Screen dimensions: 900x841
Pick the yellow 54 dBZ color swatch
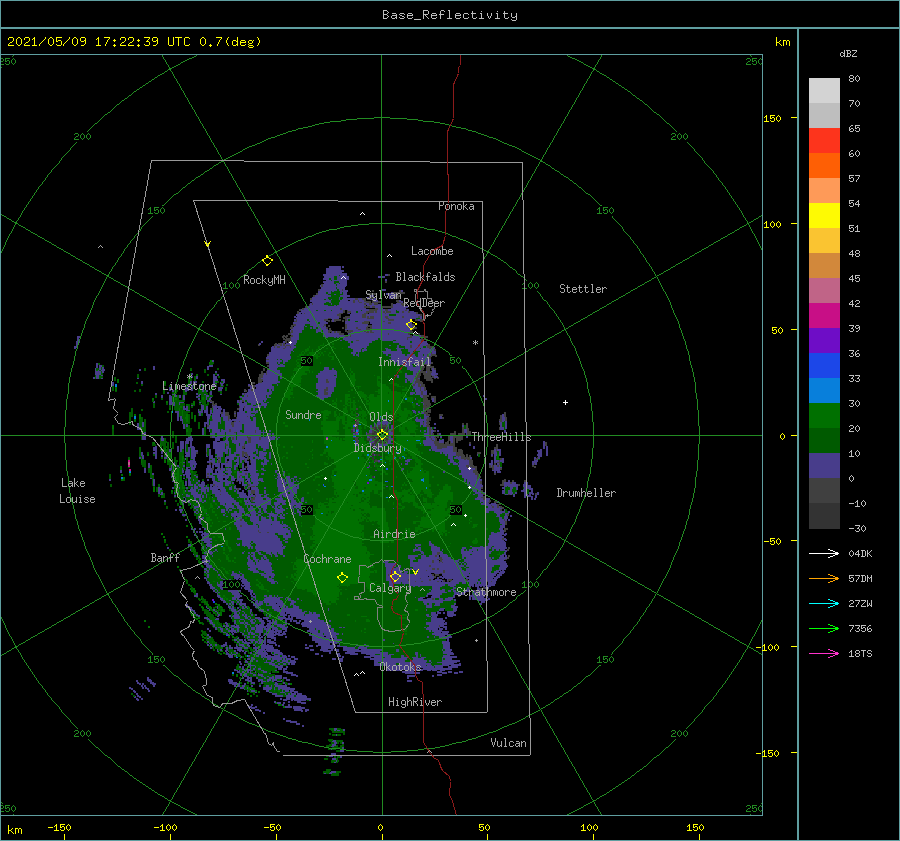pyautogui.click(x=824, y=216)
